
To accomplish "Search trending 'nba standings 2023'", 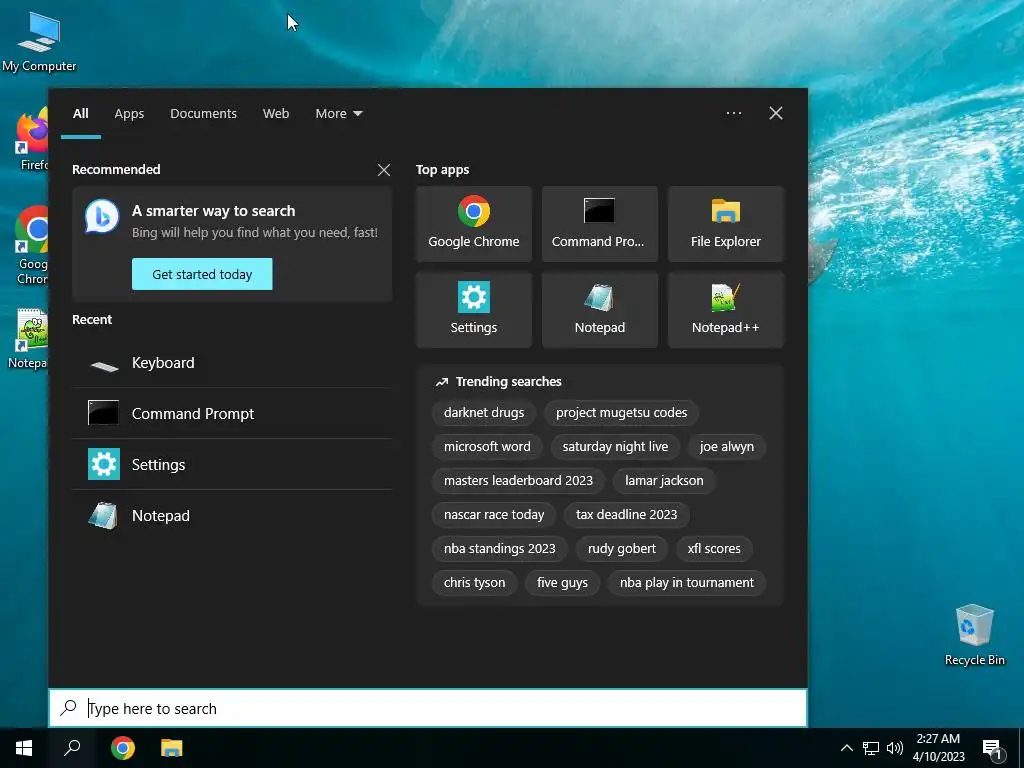I will click(500, 549).
